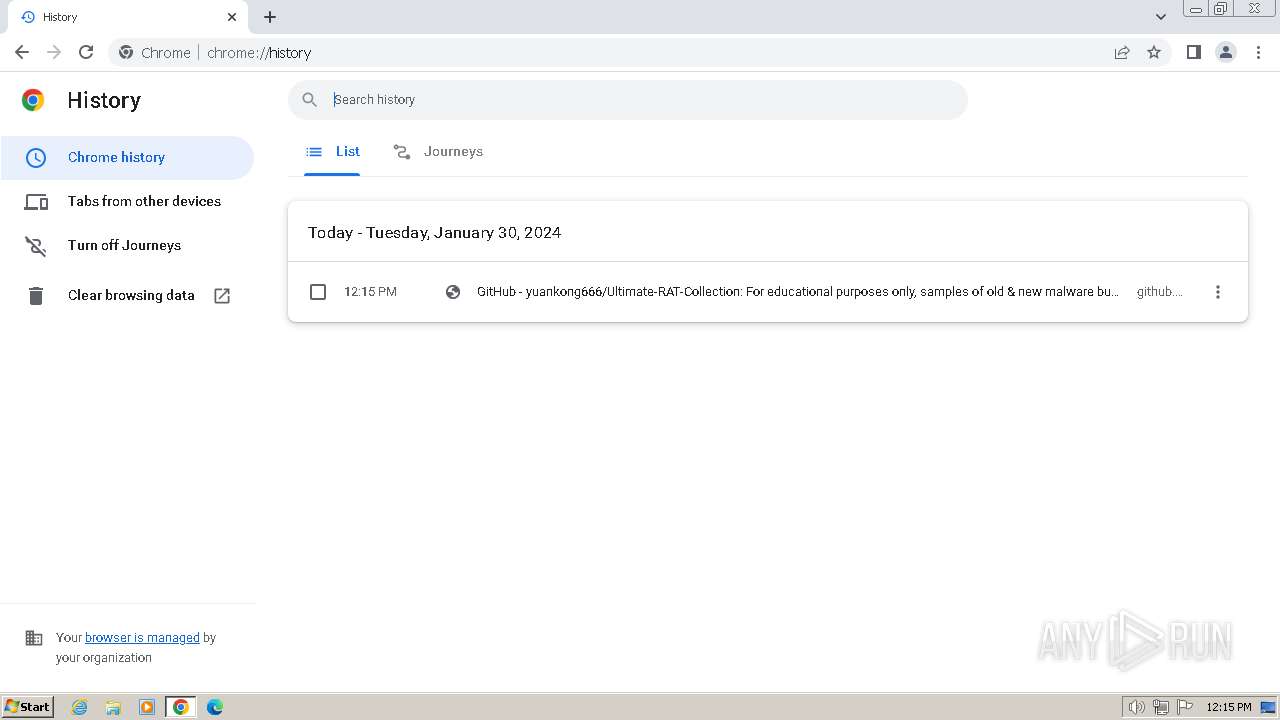Click the show desktop icon in tray
This screenshot has height=720, width=1280.
pyautogui.click(x=1268, y=707)
